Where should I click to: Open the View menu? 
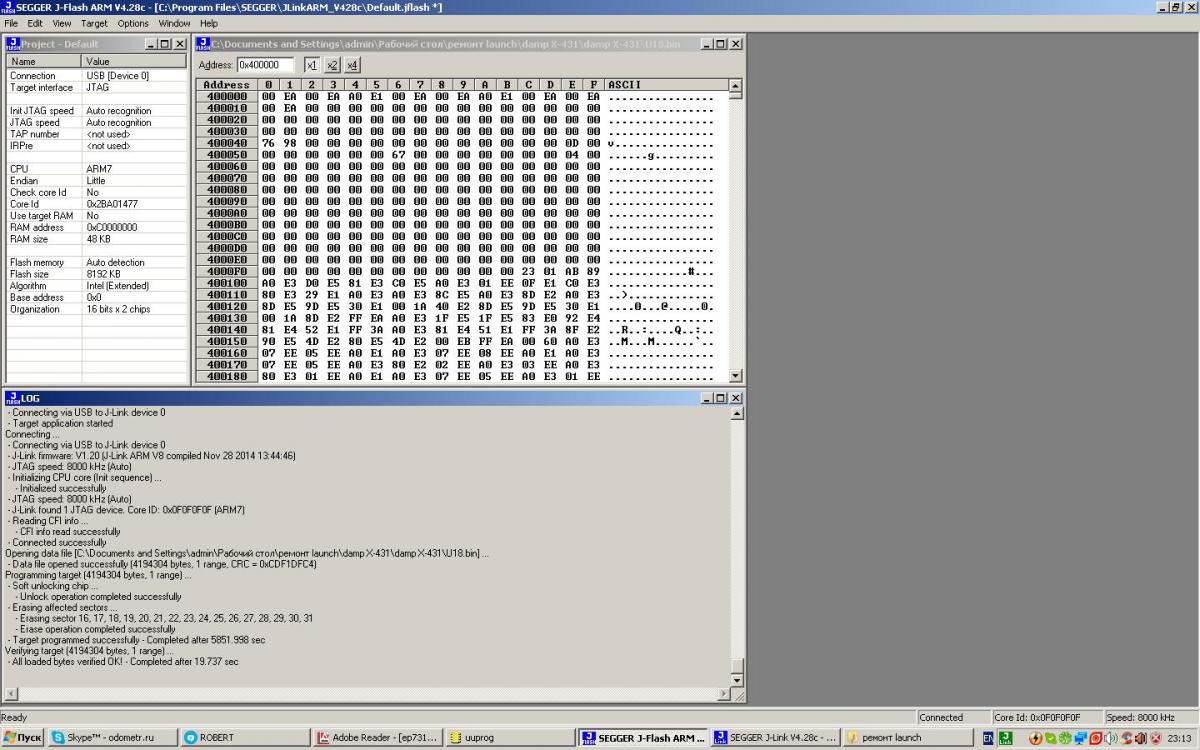pos(62,23)
